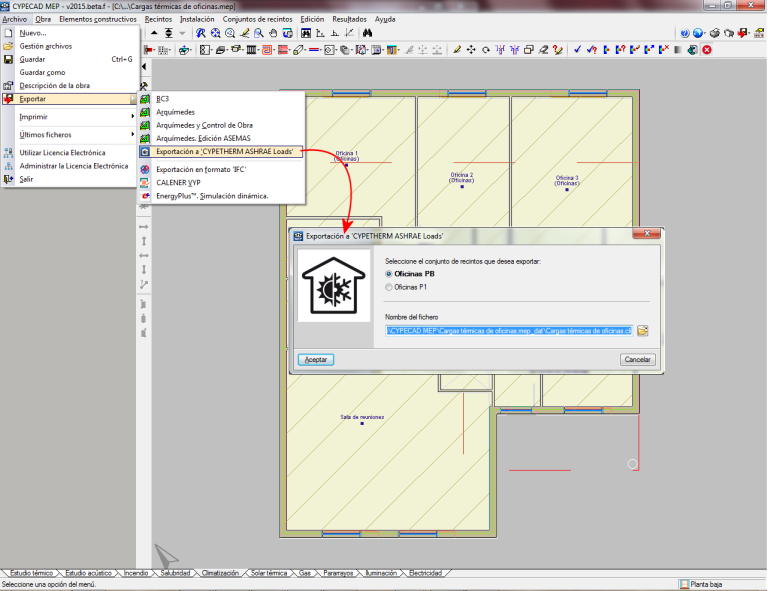The image size is (768, 591).
Task: Choose Exportación en formato 'IFC'
Action: (201, 170)
